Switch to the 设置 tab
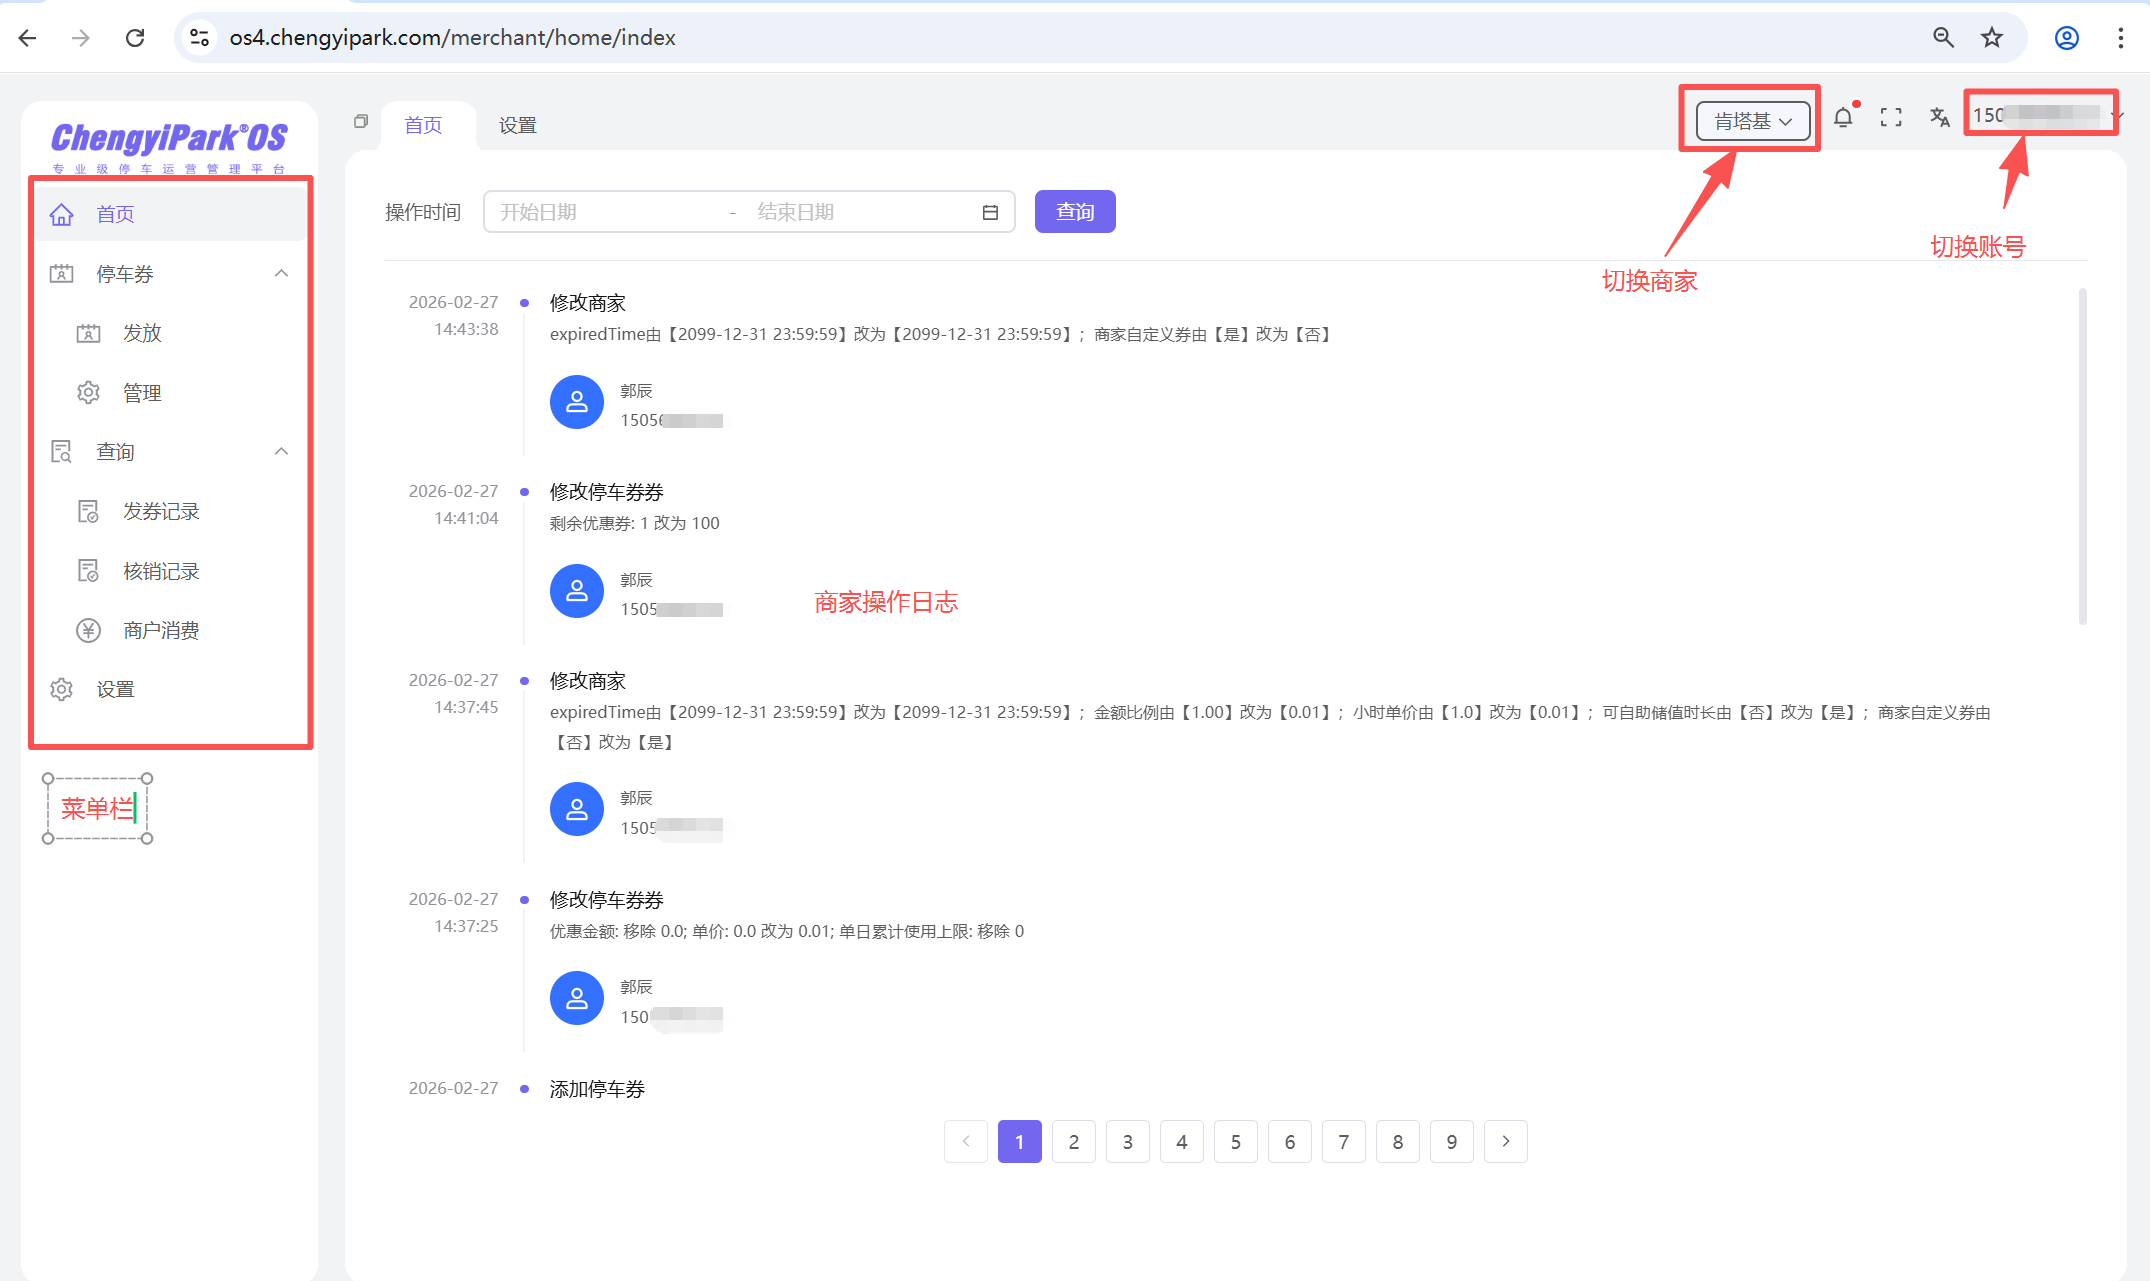Screen dimensions: 2150x1281 pyautogui.click(x=517, y=125)
